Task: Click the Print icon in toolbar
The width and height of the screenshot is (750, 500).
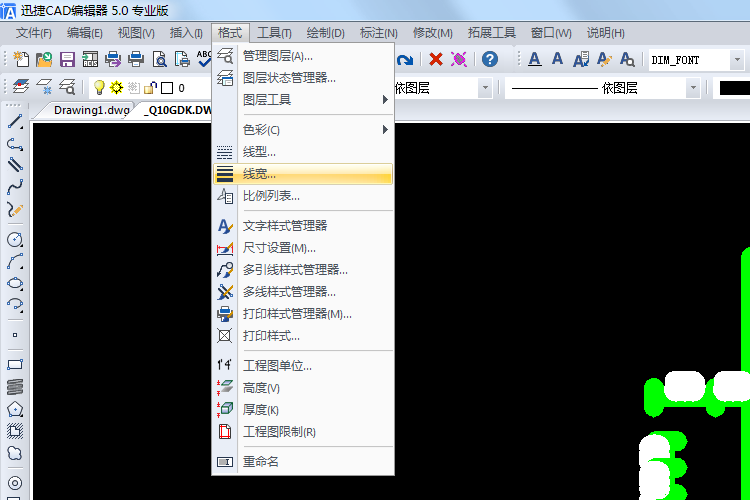Action: tap(136, 59)
